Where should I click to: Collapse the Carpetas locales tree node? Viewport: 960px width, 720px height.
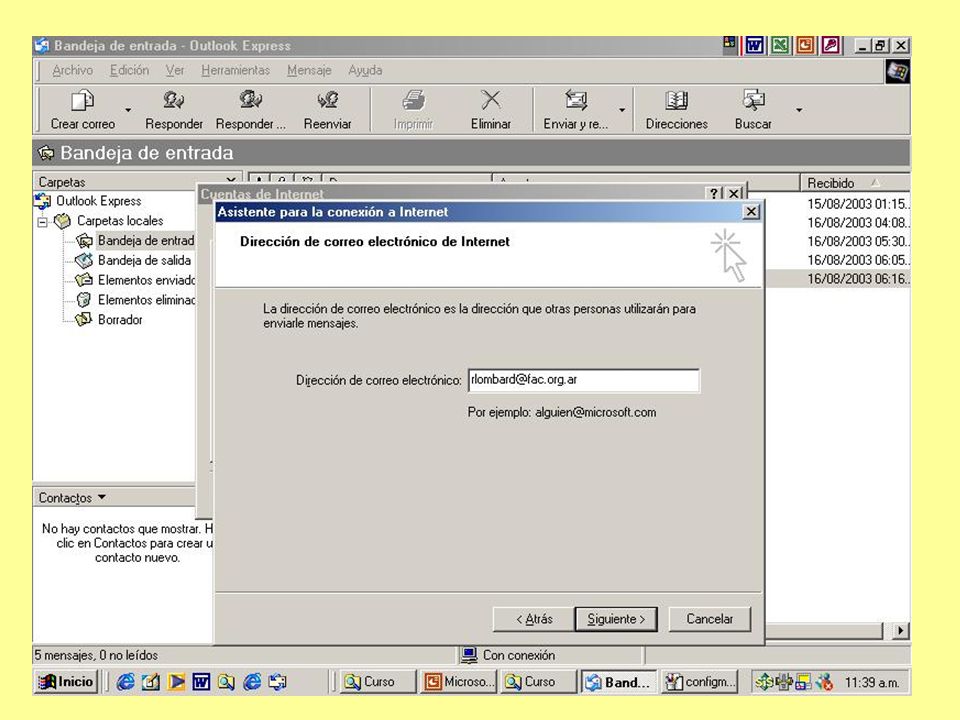point(42,222)
